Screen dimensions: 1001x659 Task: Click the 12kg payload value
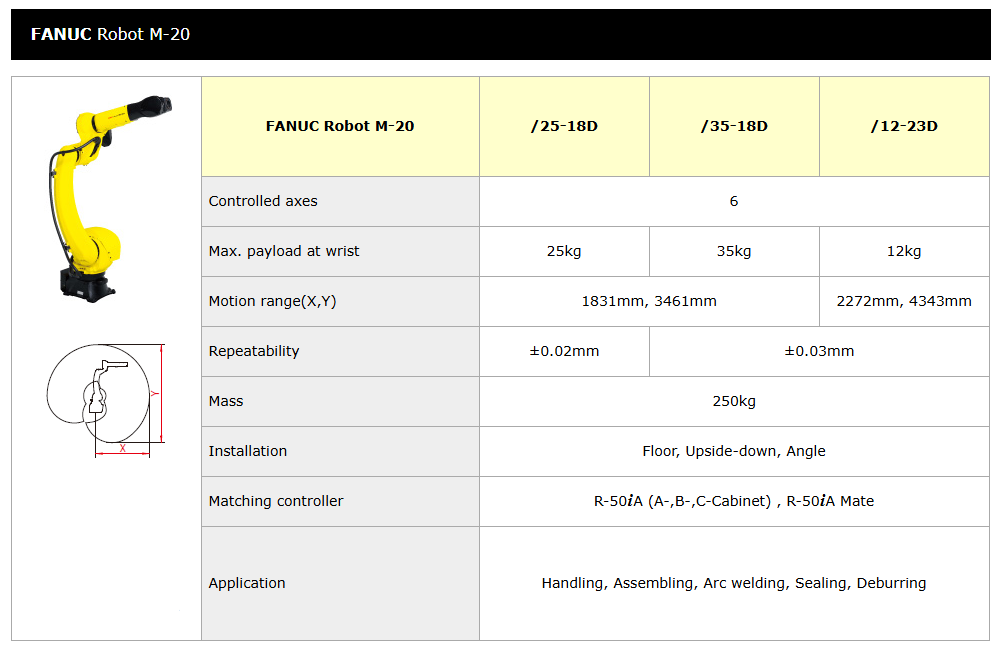coord(904,251)
